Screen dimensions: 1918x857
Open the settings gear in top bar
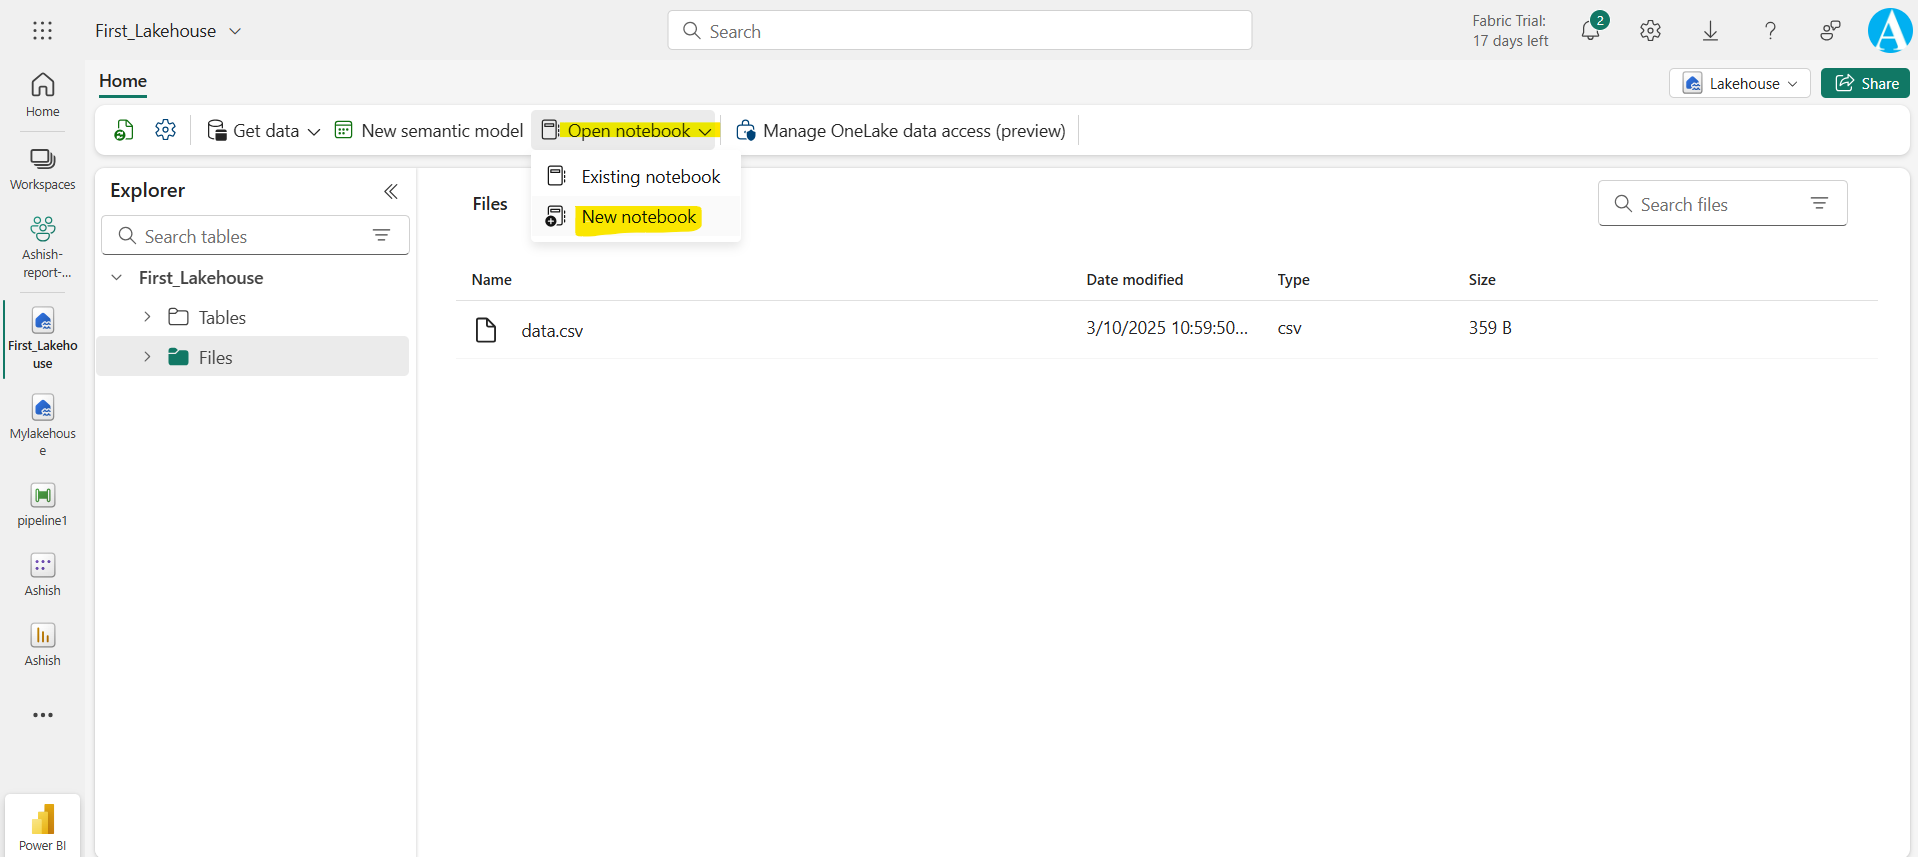1650,31
